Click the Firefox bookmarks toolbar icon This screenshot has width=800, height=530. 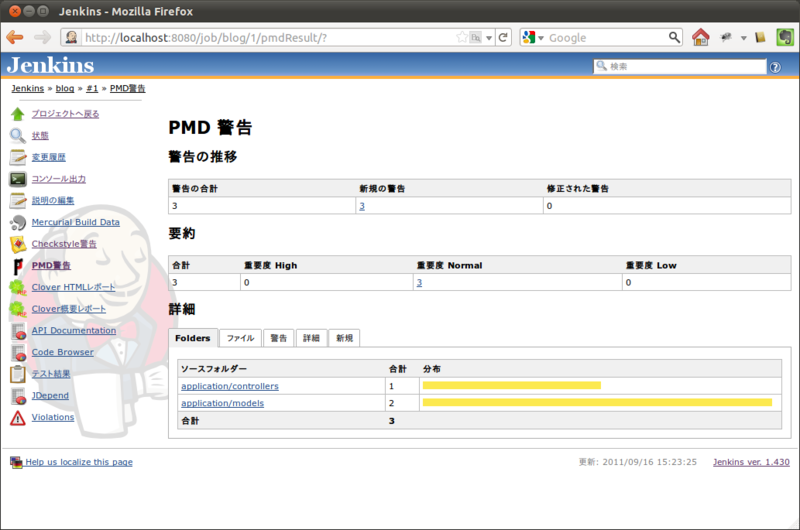(x=761, y=37)
